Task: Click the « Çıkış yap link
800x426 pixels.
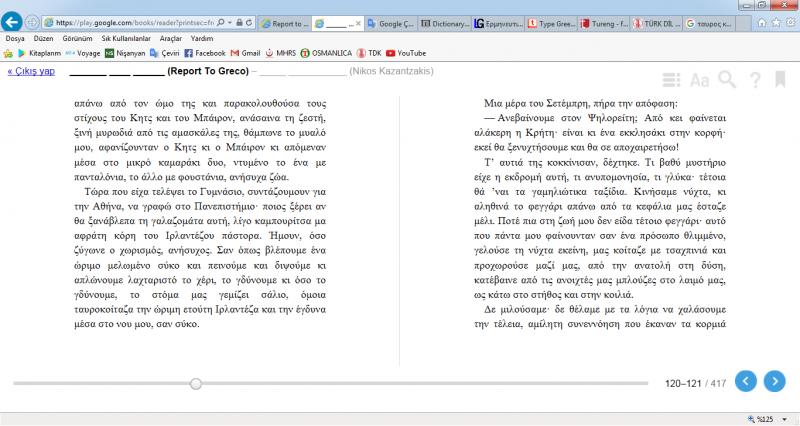Action: pyautogui.click(x=31, y=71)
